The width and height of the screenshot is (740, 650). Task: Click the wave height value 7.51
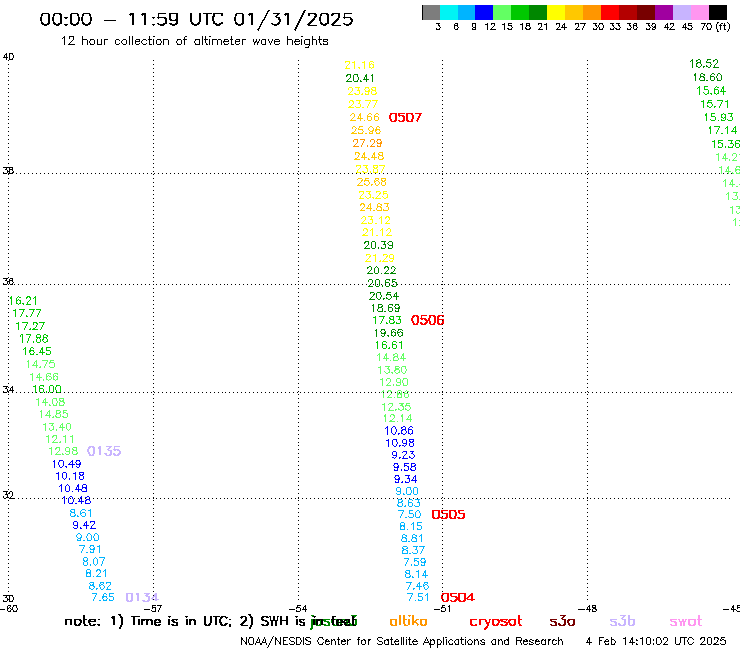418,598
